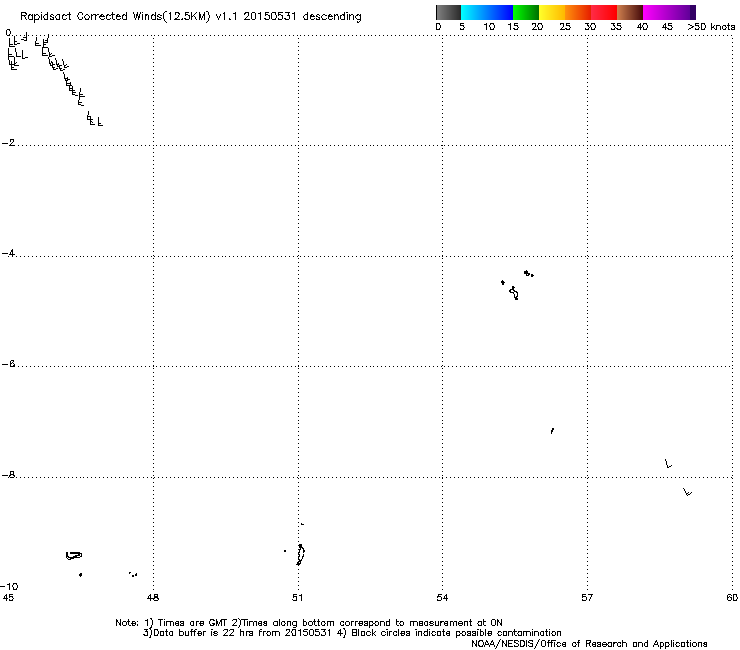Screen dimensions: 740x650
Task: Click the latitude label -10
Action: tap(9, 586)
